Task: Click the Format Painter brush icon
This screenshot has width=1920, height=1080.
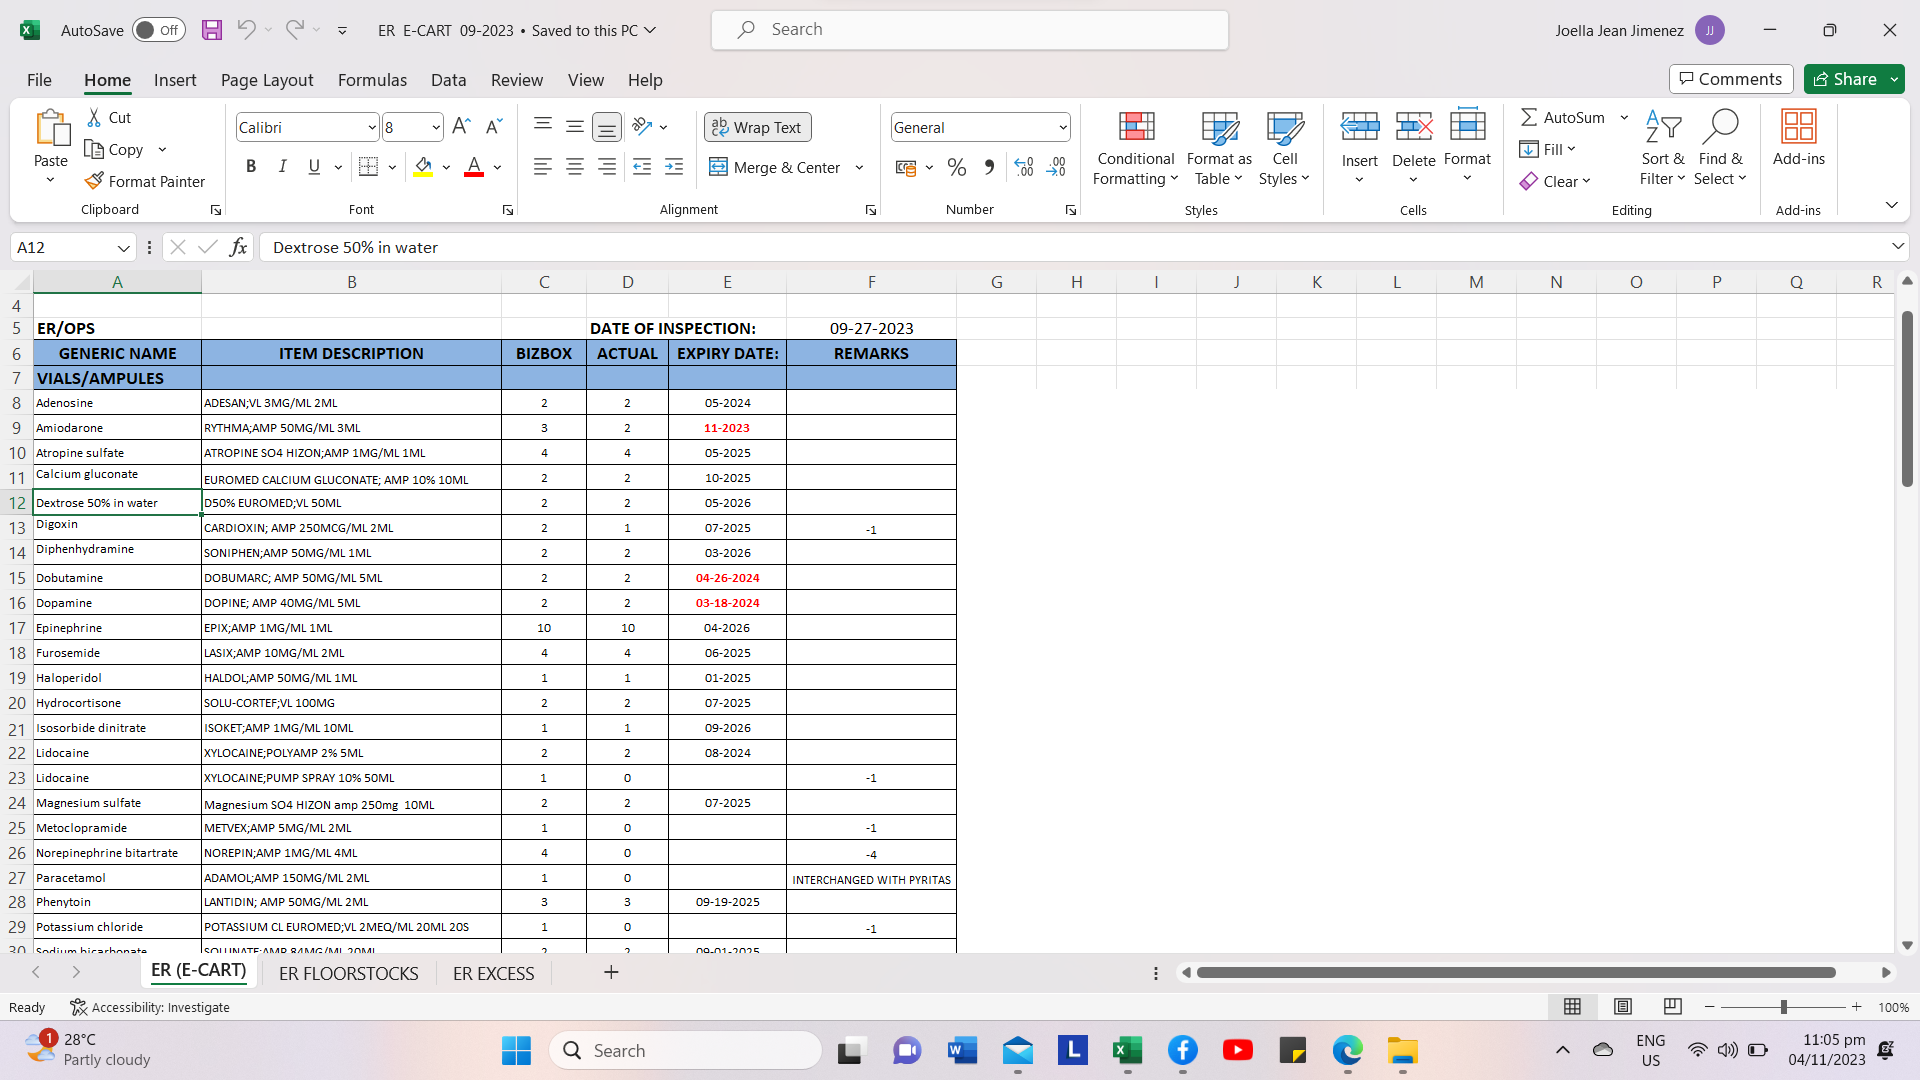Action: pyautogui.click(x=94, y=181)
